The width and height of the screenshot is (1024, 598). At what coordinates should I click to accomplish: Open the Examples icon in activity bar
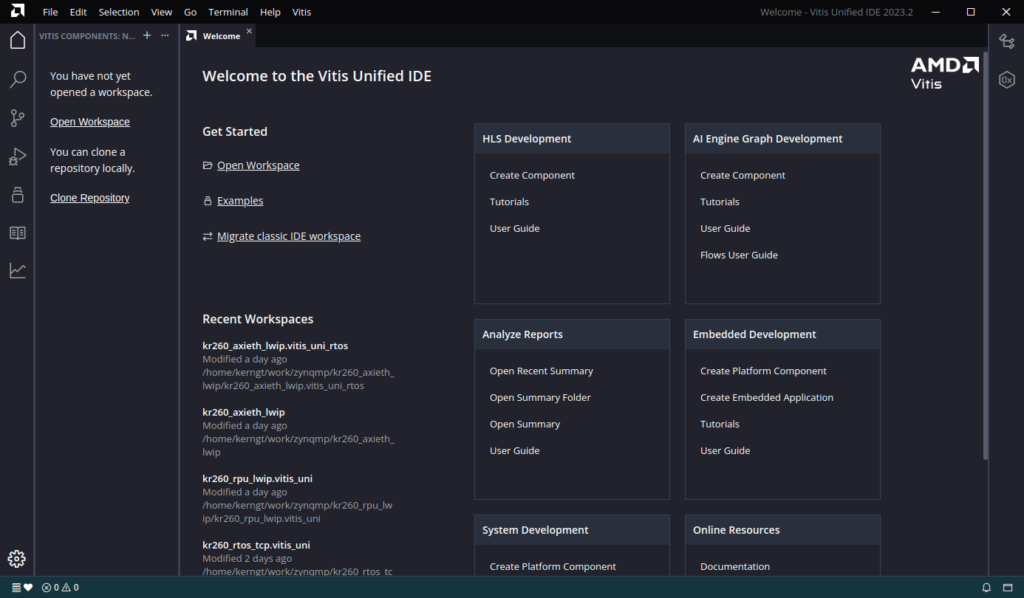[18, 195]
